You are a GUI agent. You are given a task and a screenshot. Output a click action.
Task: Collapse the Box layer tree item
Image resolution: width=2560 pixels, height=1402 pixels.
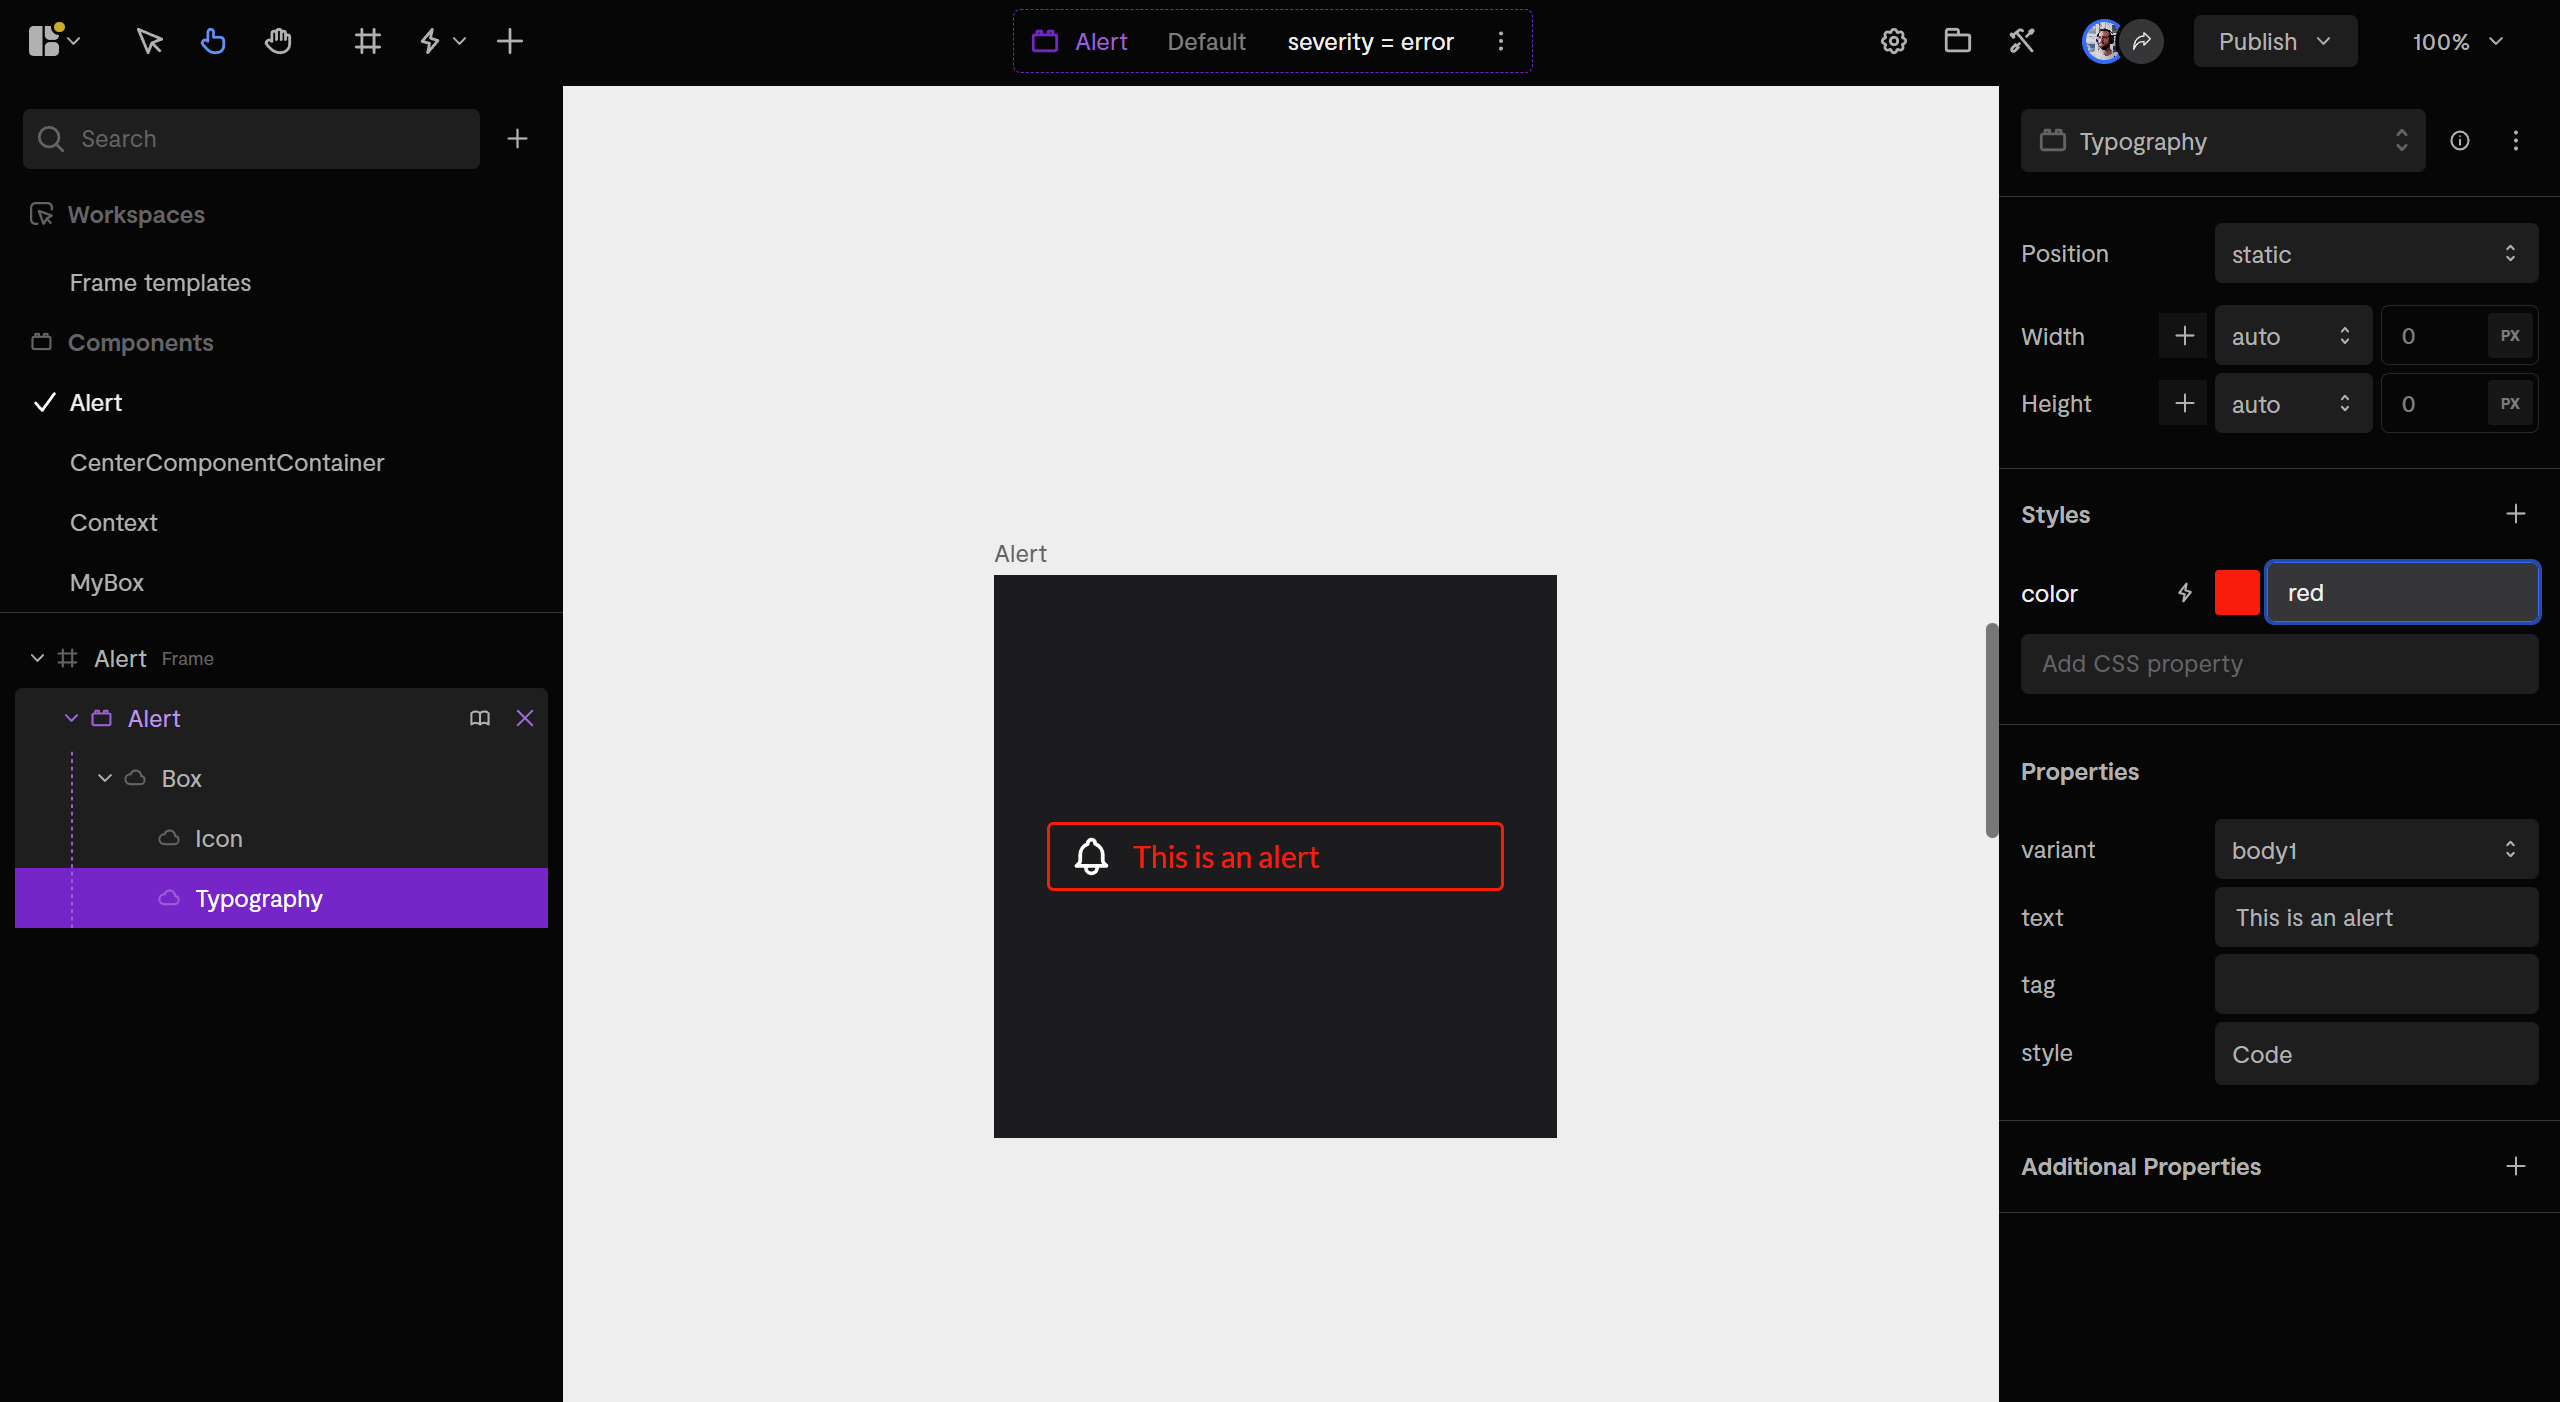[105, 778]
